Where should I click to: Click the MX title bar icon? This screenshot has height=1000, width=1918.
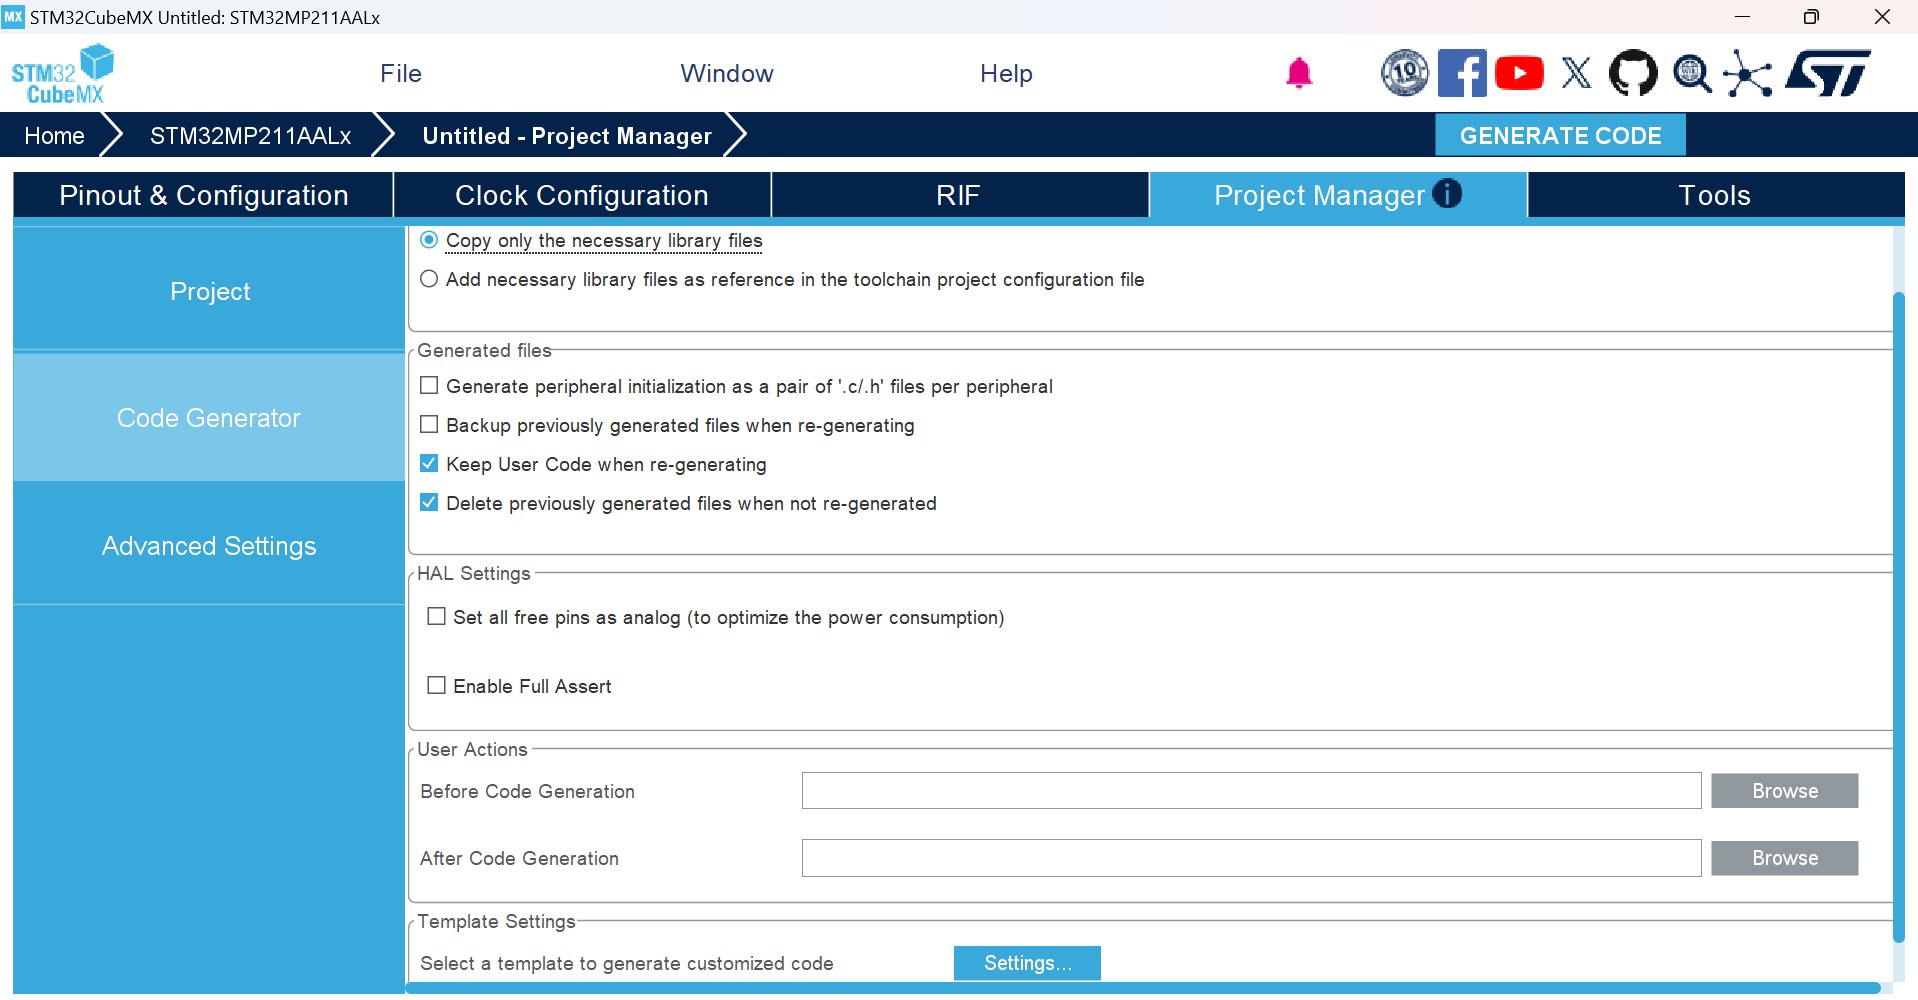[13, 17]
